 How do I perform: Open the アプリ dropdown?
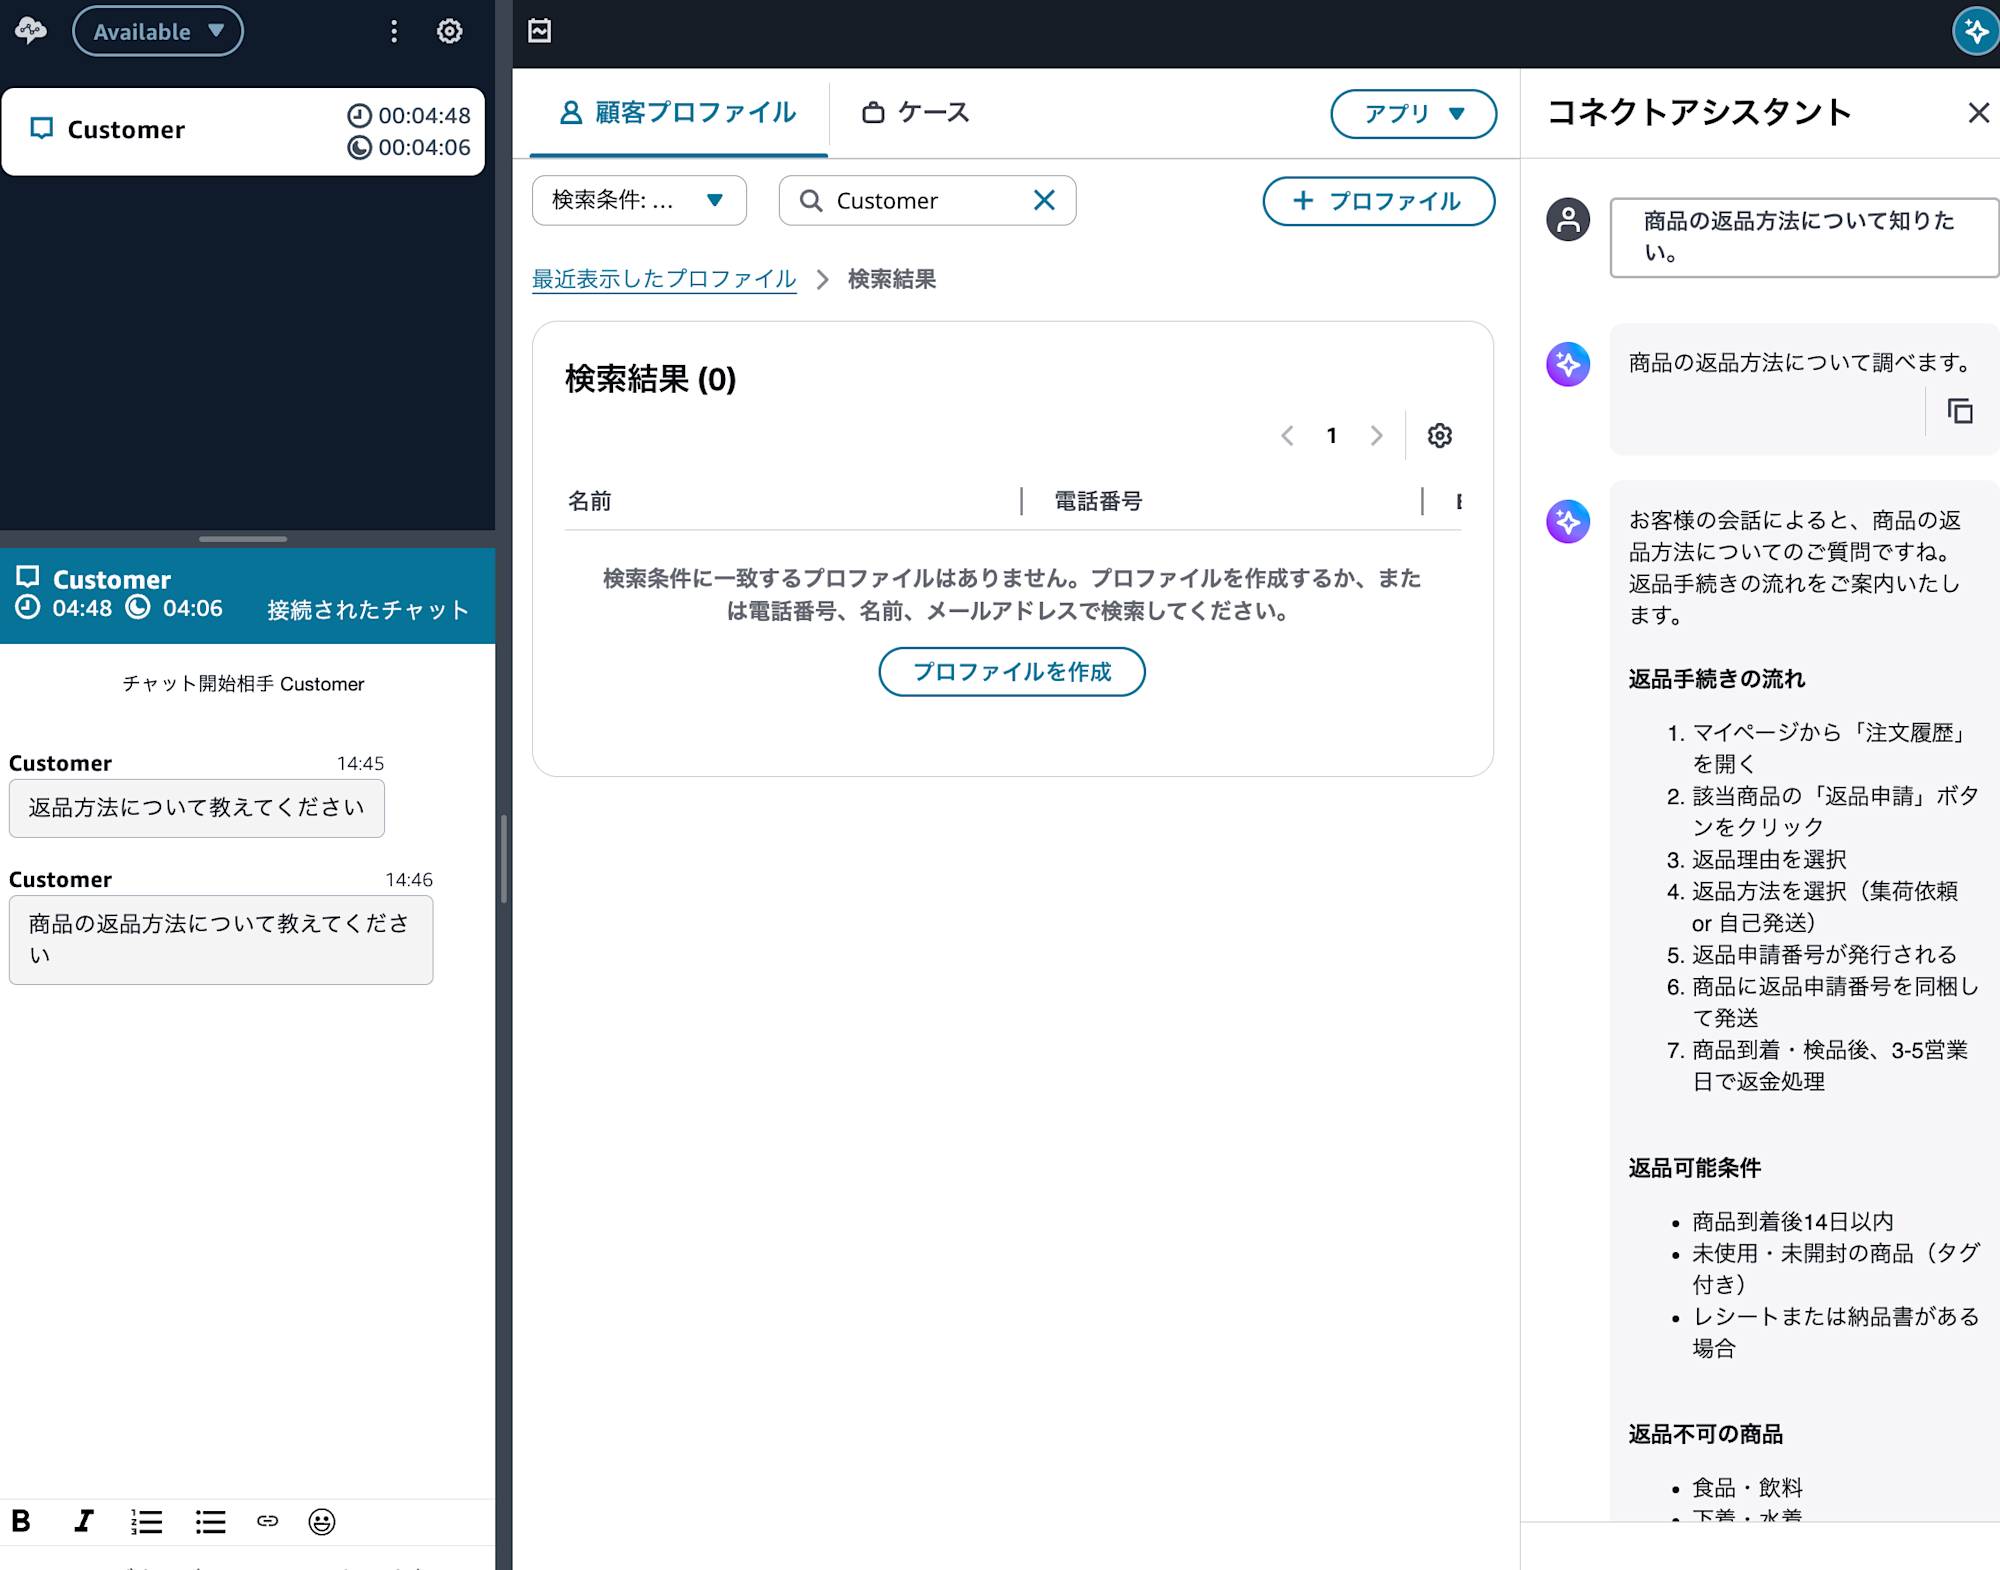tap(1413, 114)
